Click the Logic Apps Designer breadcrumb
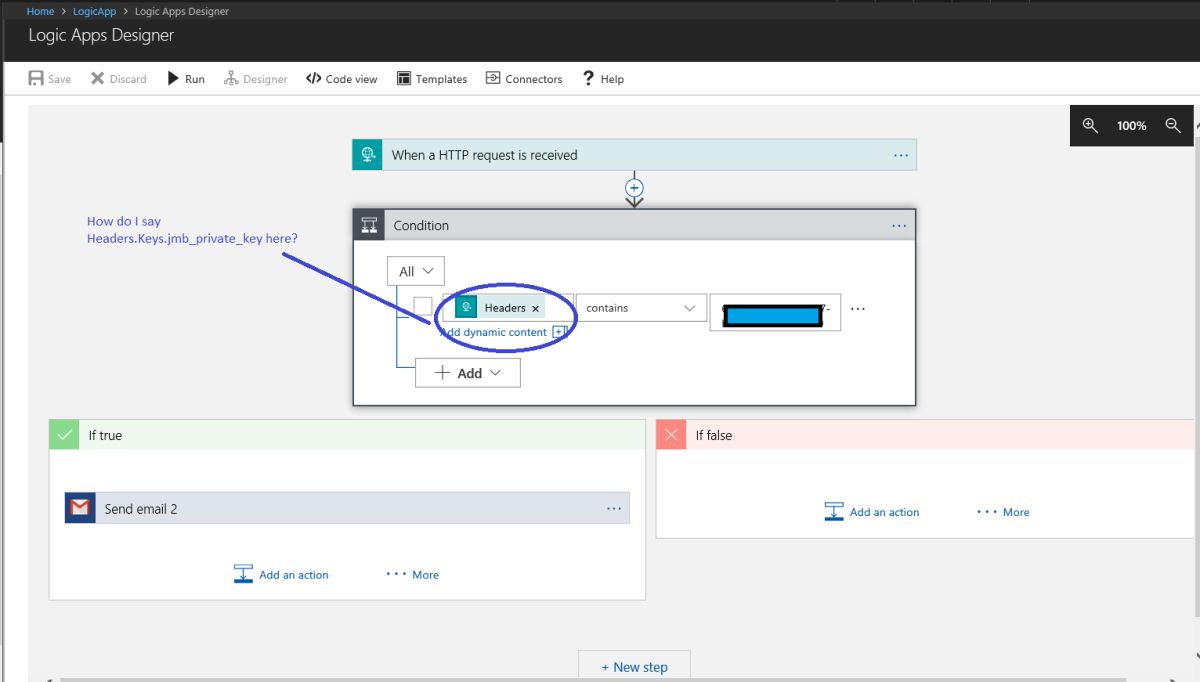Screen dimensions: 1200x682 click(182, 11)
